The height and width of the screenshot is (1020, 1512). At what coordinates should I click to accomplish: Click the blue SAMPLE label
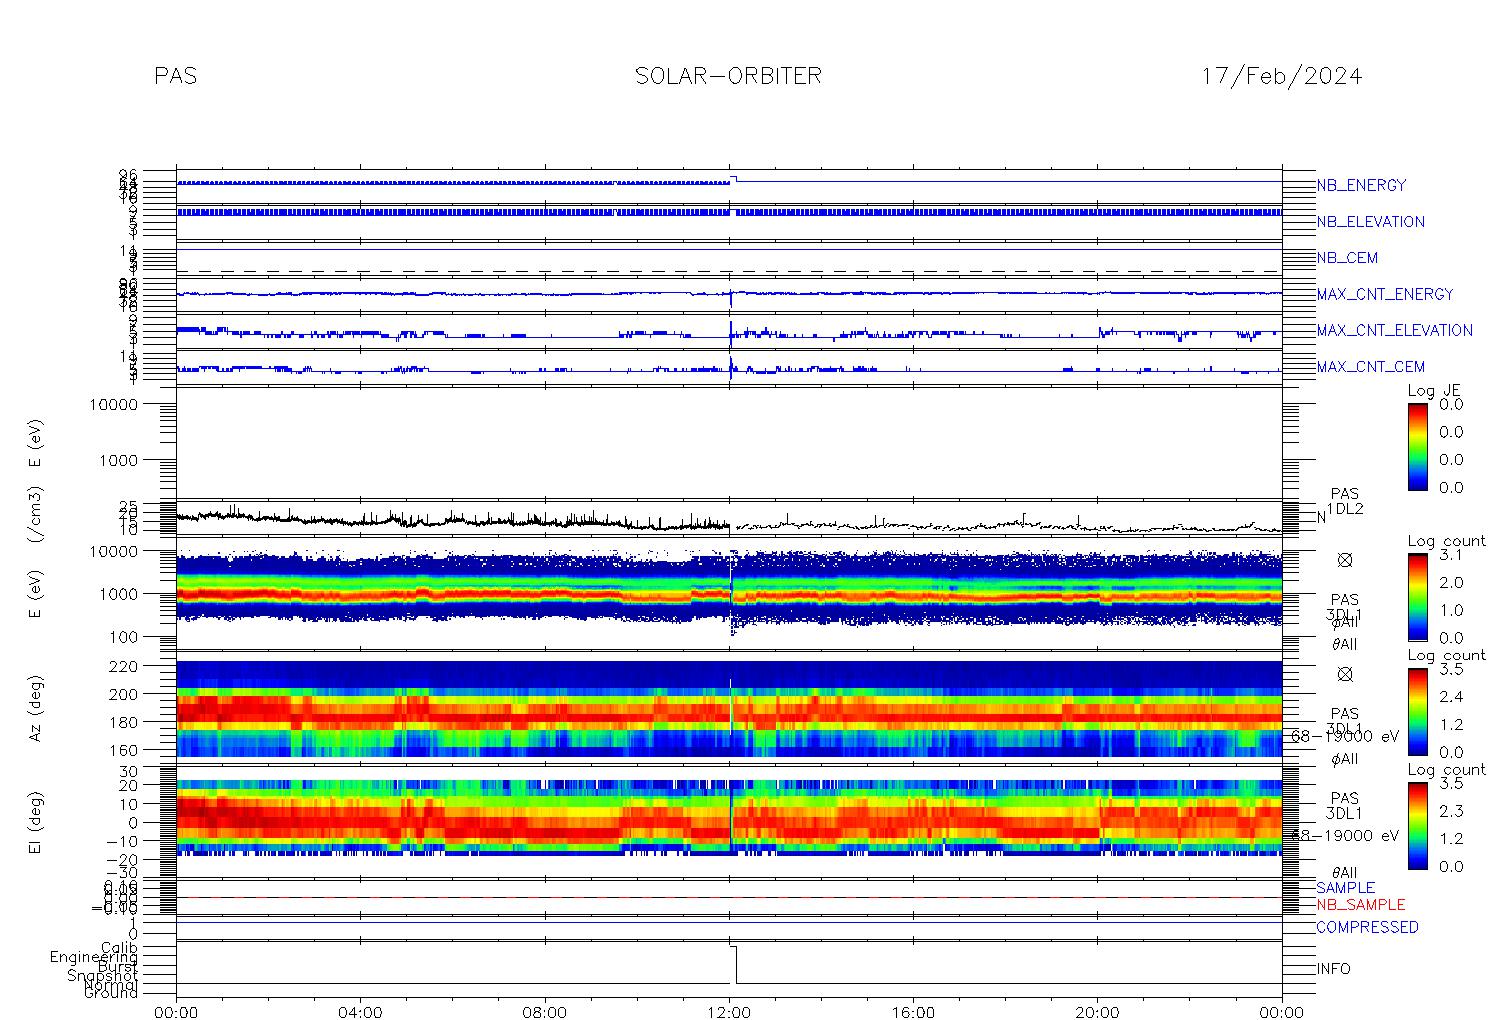pyautogui.click(x=1345, y=888)
